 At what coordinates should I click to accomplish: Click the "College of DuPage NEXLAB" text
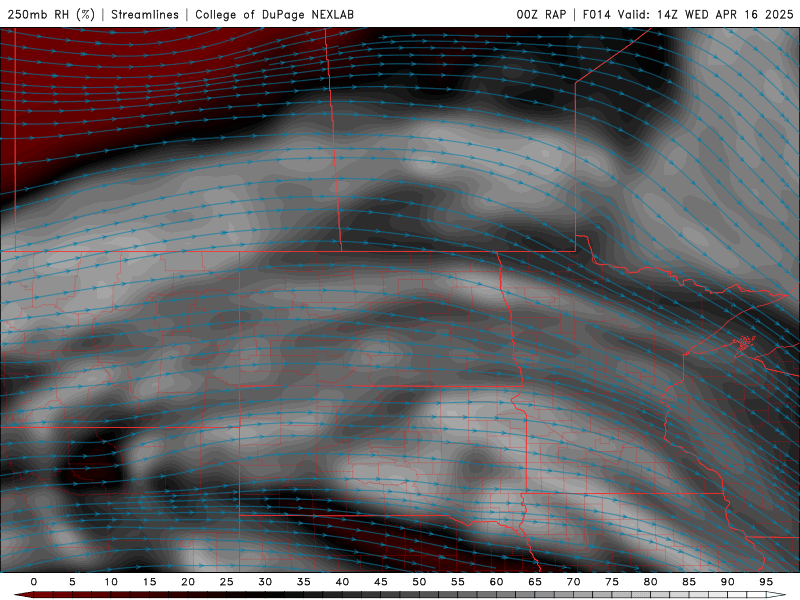click(274, 14)
